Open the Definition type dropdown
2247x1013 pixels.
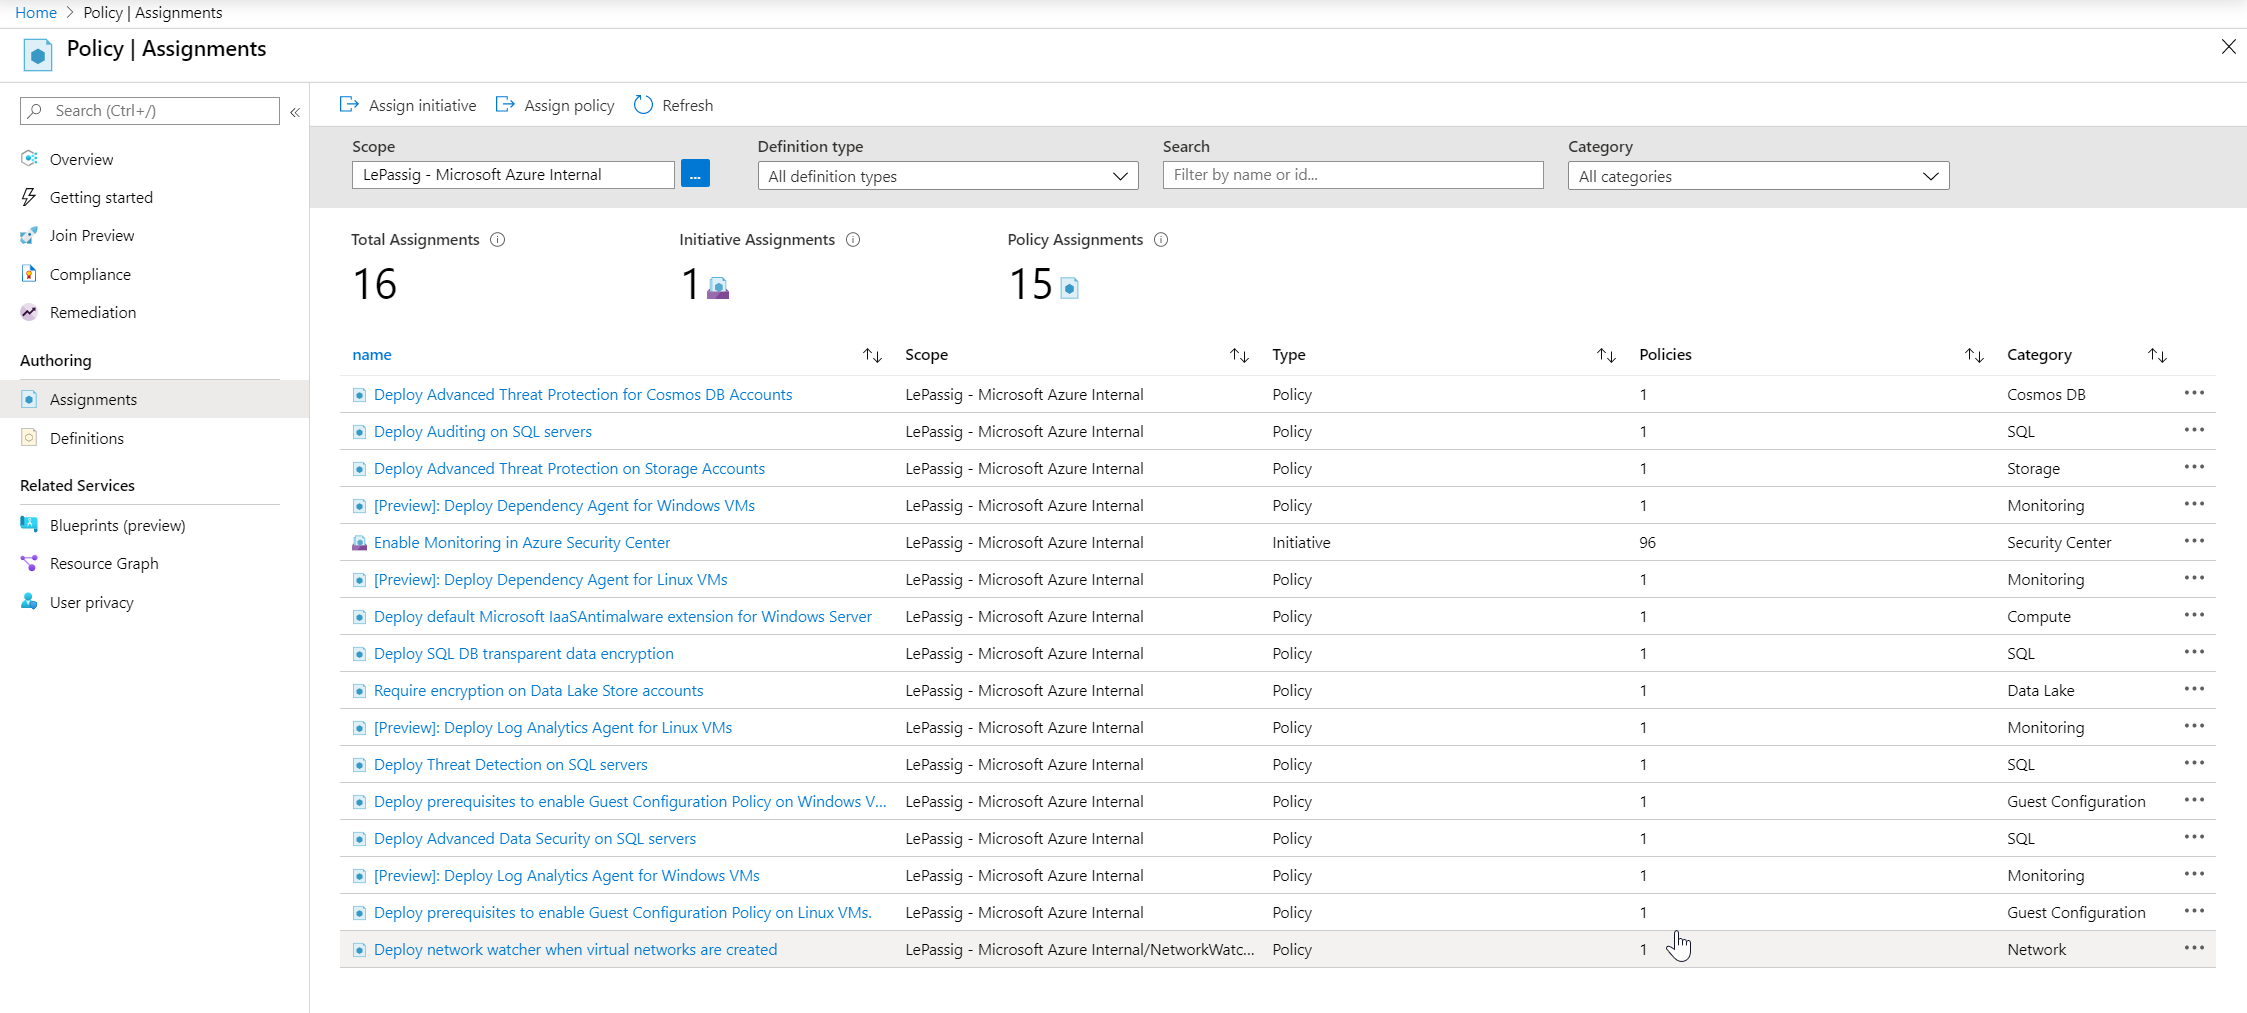click(947, 176)
